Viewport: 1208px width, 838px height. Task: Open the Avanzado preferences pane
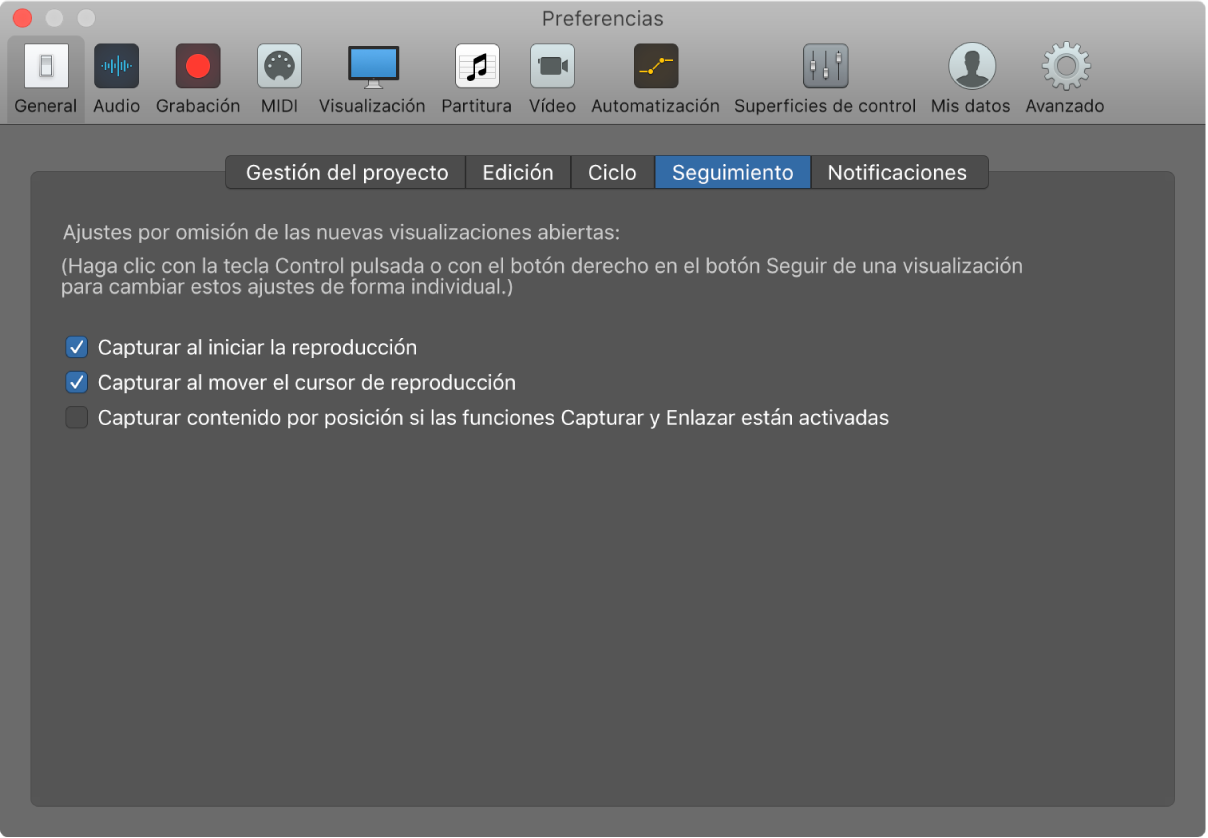[x=1065, y=79]
